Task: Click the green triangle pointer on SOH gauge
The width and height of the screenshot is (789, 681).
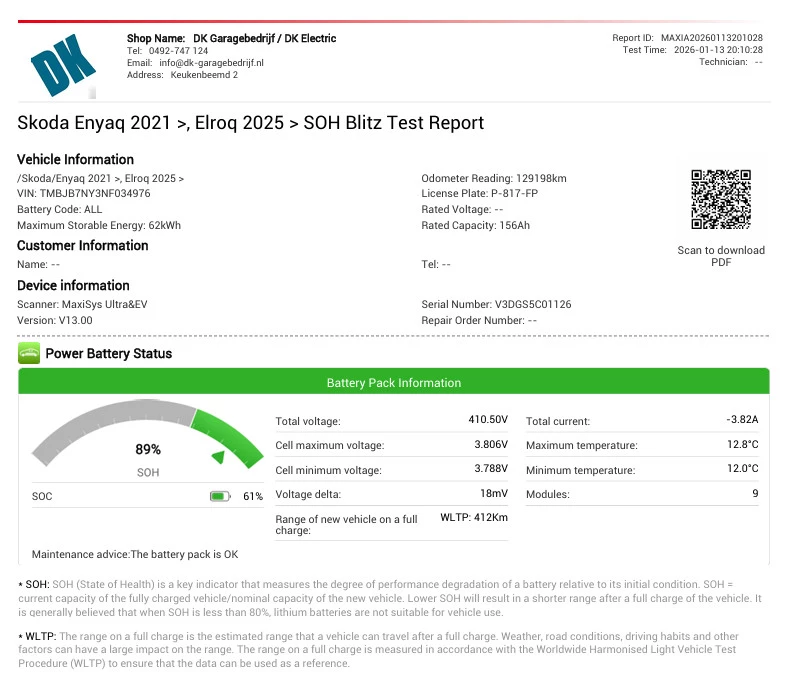Action: click(217, 457)
